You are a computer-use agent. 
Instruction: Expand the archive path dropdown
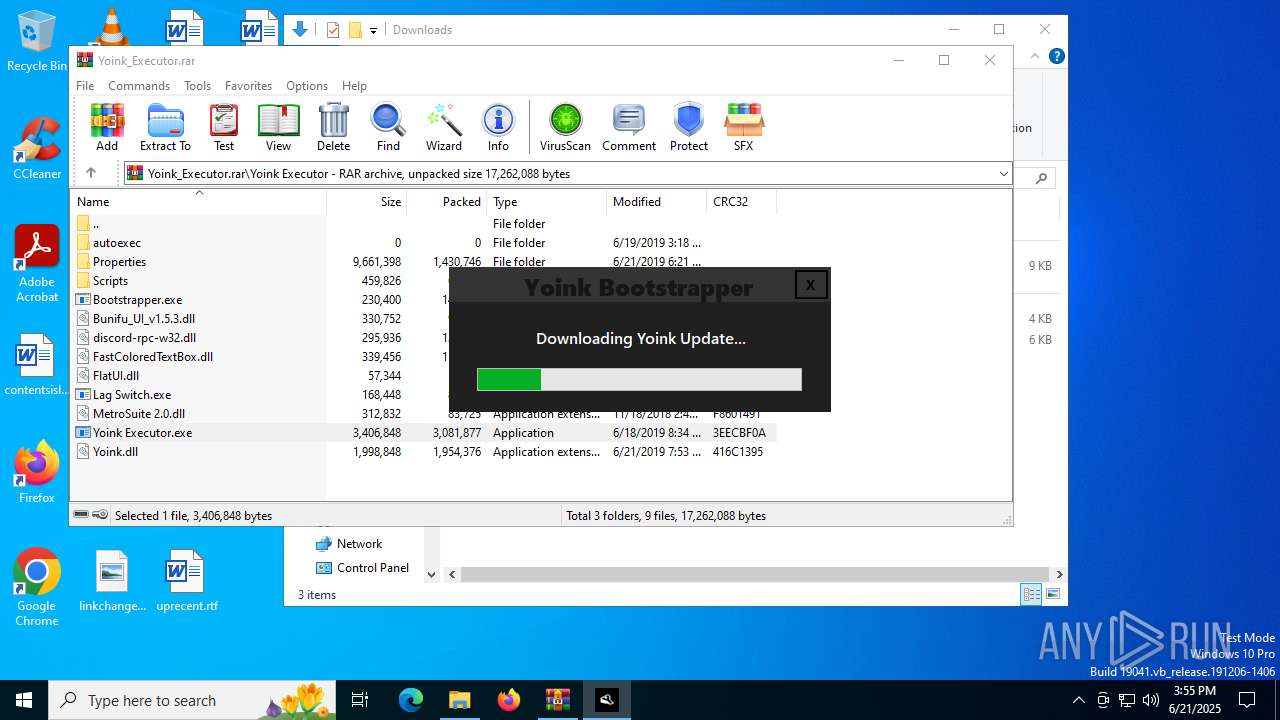point(1003,174)
